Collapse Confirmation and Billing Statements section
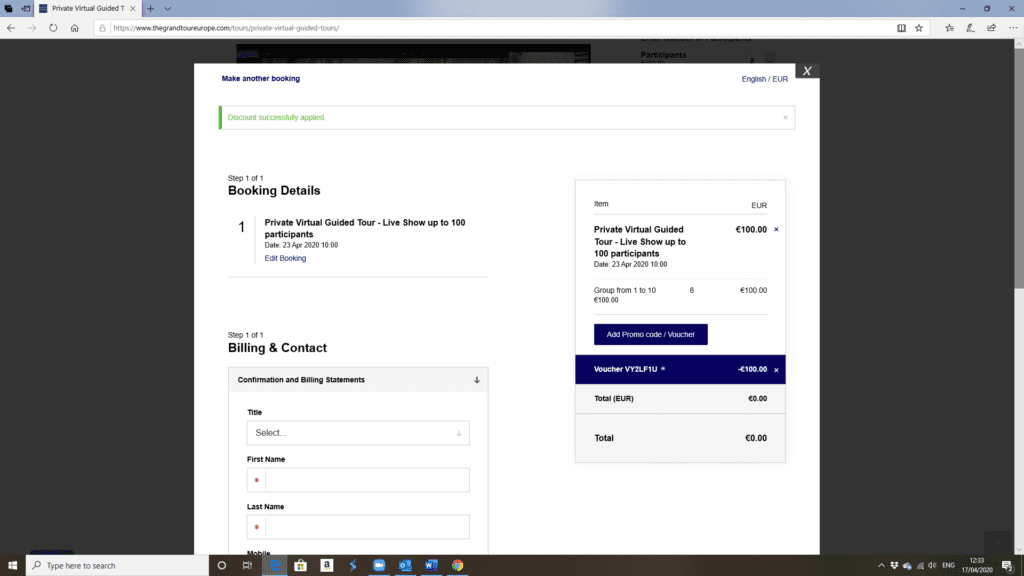 click(x=358, y=379)
